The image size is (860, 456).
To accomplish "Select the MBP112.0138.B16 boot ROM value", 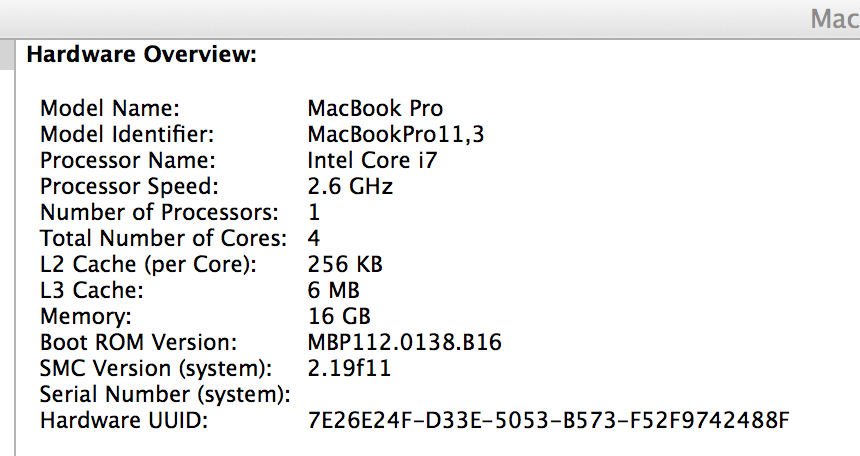I will tap(404, 343).
